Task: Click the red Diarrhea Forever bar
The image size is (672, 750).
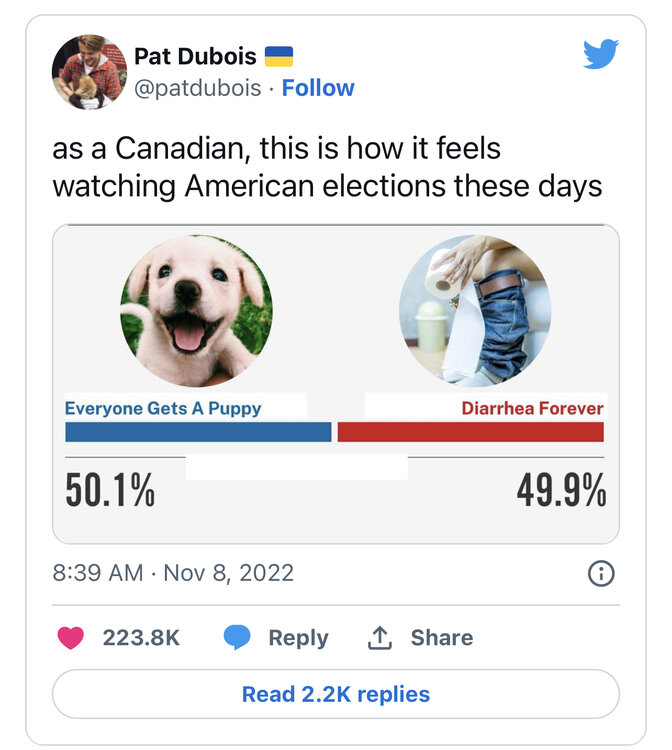Action: point(471,432)
